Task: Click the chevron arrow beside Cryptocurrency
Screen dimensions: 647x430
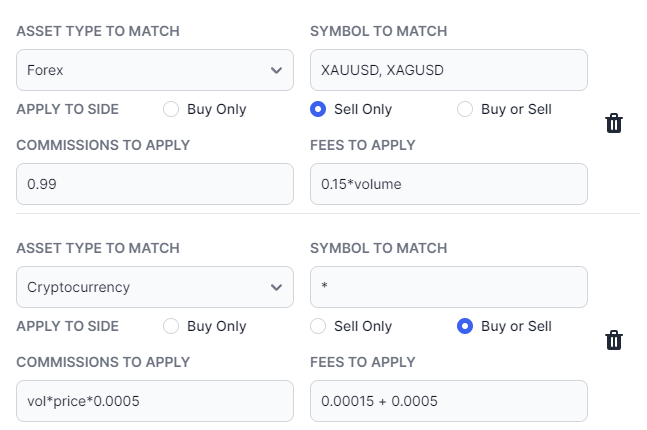Action: click(276, 287)
